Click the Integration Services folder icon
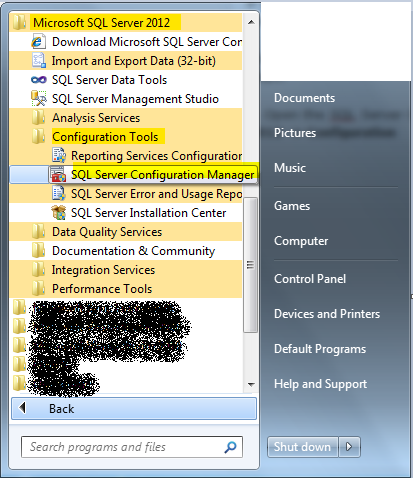413x478 pixels. pos(39,270)
